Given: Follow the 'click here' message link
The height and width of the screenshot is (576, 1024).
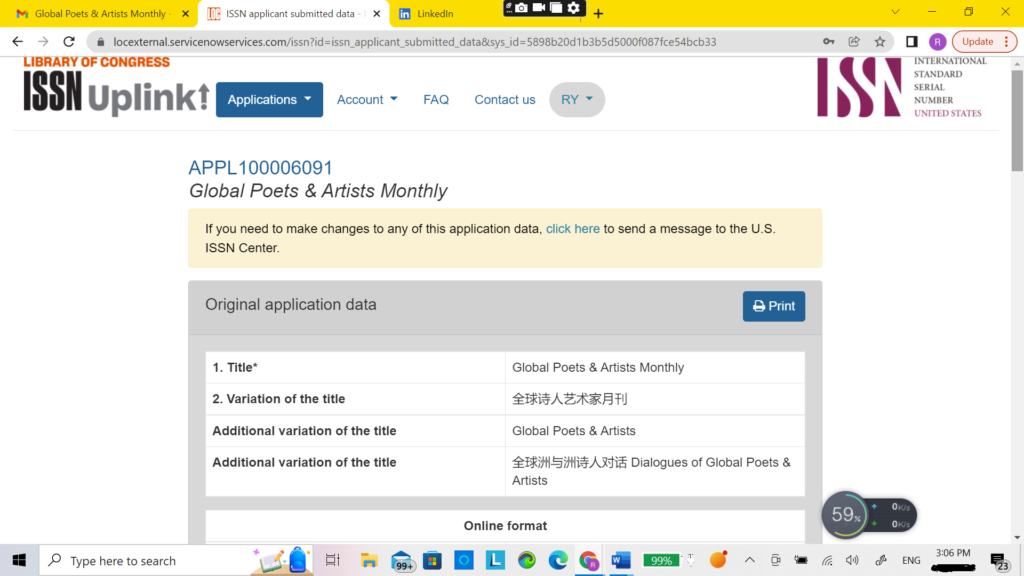Looking at the screenshot, I should pyautogui.click(x=573, y=229).
